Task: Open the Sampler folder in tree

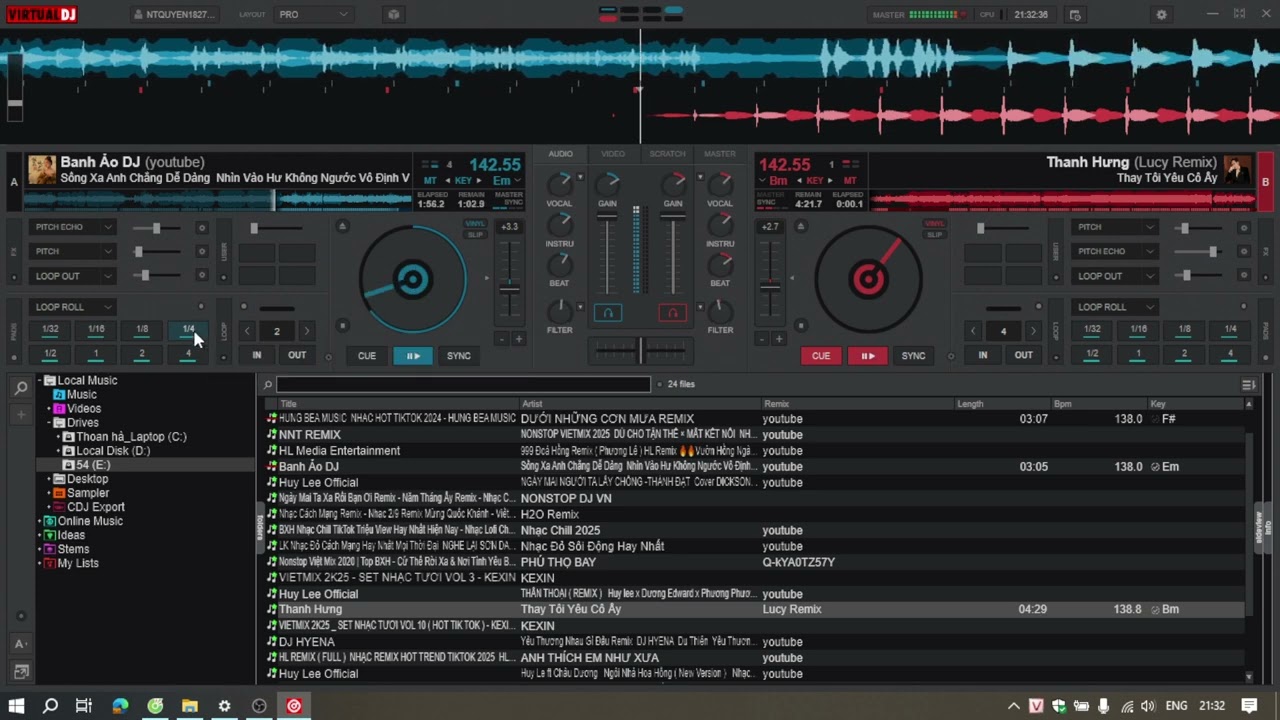Action: pos(88,493)
